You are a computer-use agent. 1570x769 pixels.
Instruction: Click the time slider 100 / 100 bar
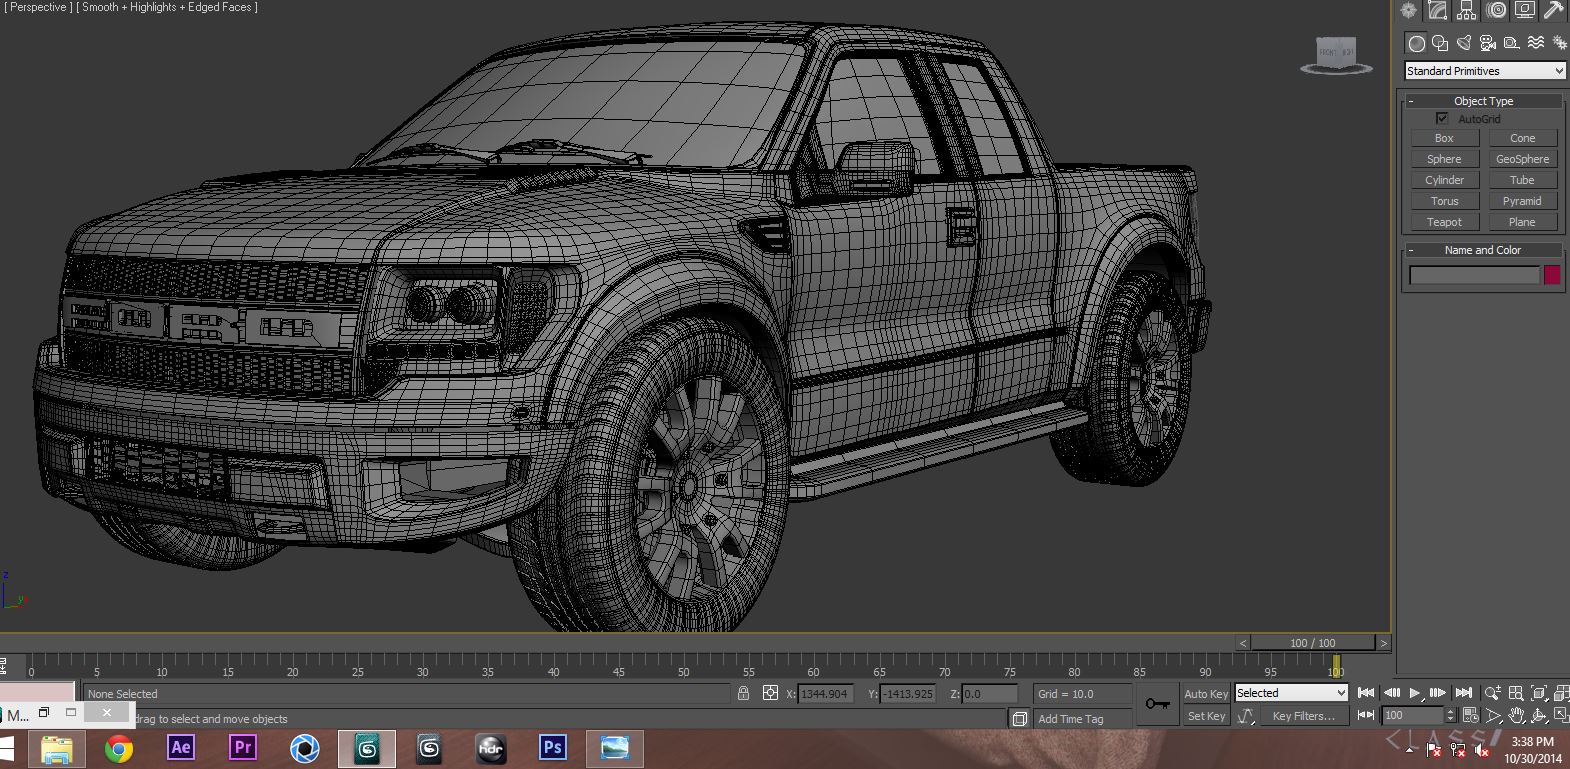tap(1313, 643)
